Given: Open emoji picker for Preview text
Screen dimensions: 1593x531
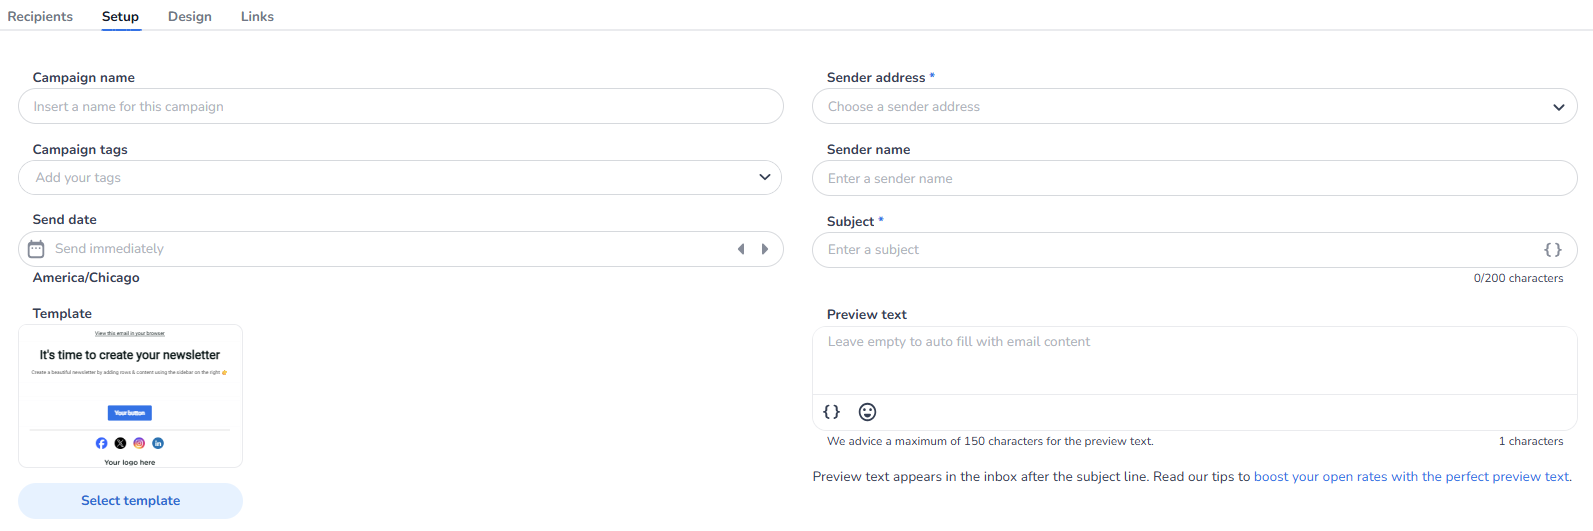Looking at the screenshot, I should tap(868, 412).
